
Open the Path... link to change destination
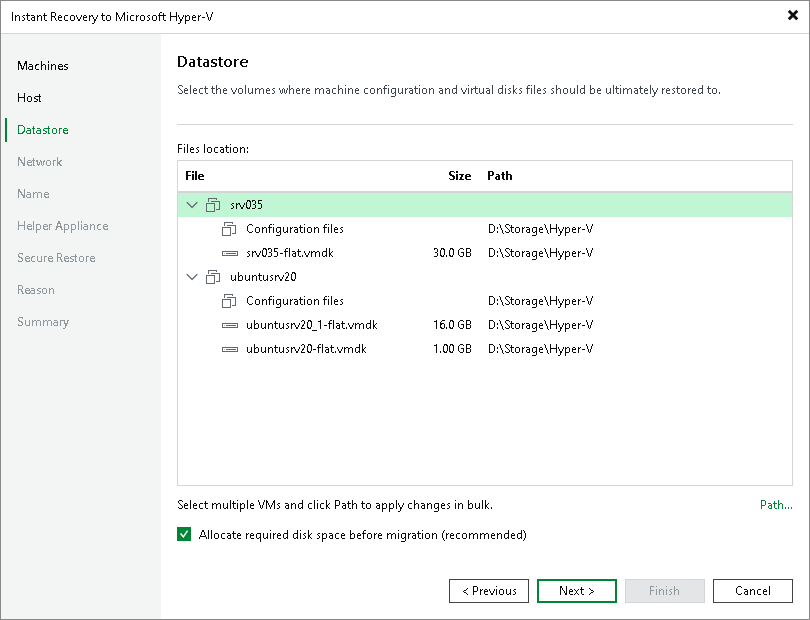click(x=776, y=504)
